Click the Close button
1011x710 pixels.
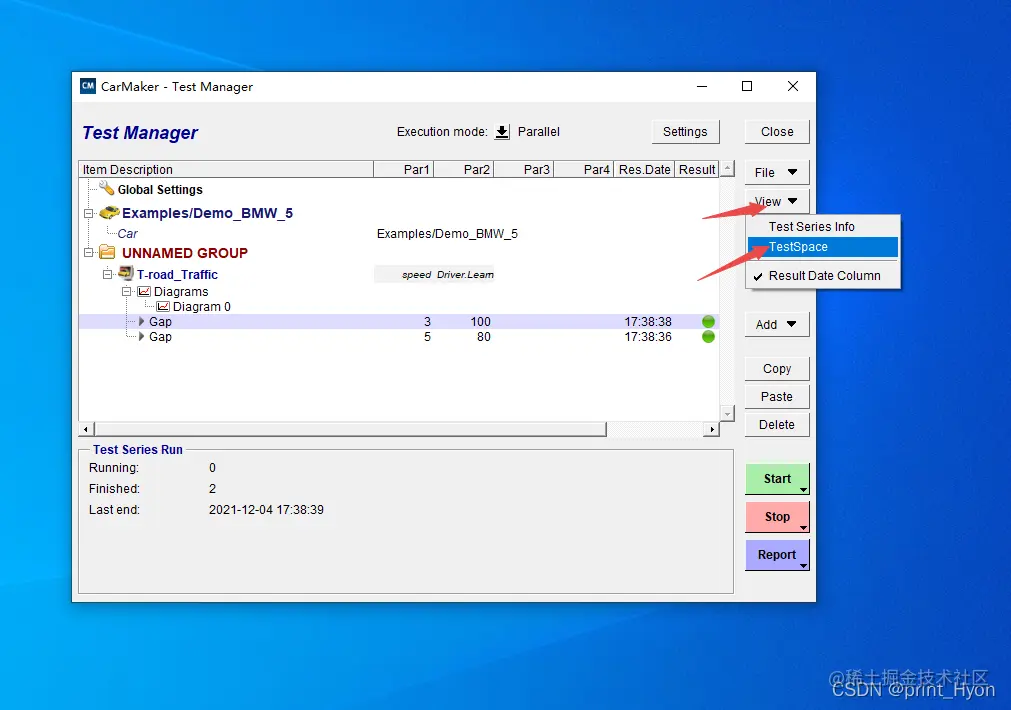coord(776,132)
